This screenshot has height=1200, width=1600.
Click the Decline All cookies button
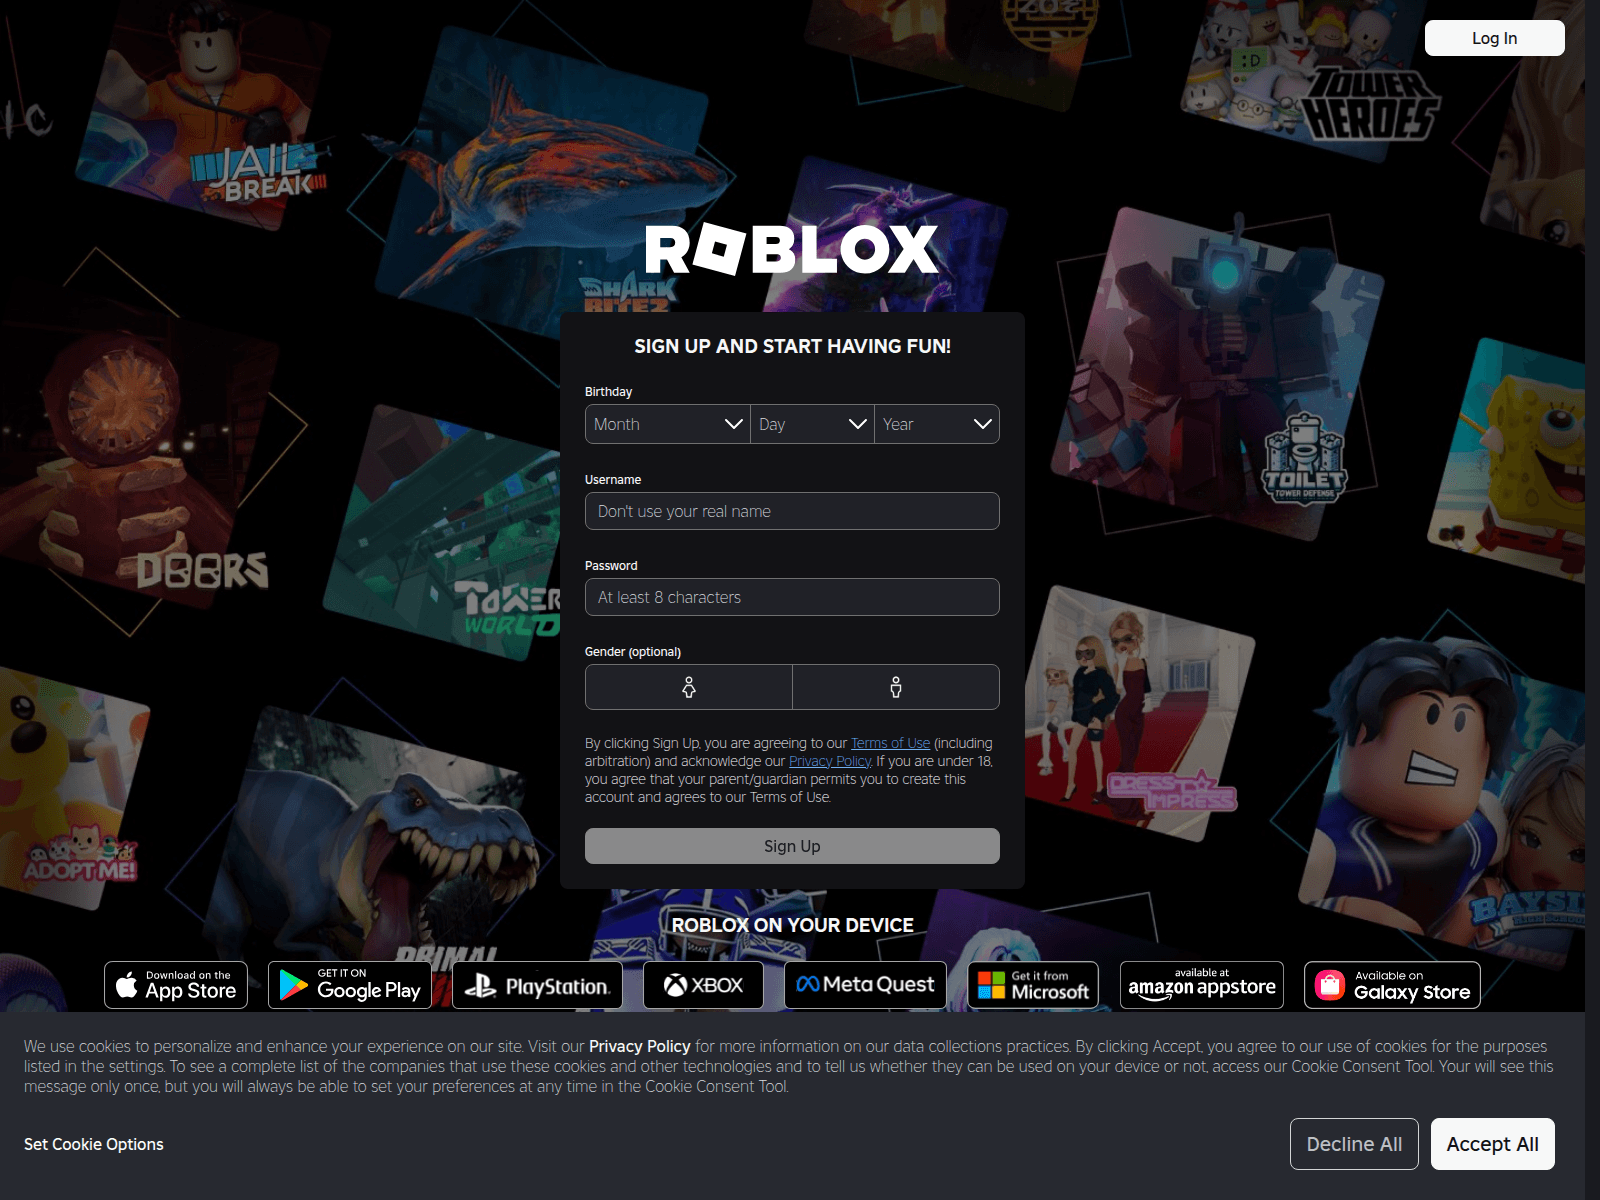[x=1354, y=1144]
